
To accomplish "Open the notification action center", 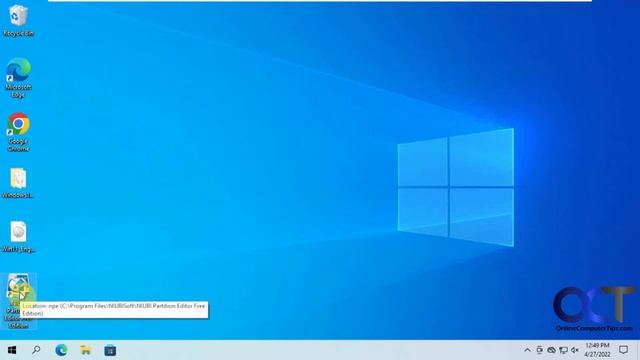I will (623, 350).
